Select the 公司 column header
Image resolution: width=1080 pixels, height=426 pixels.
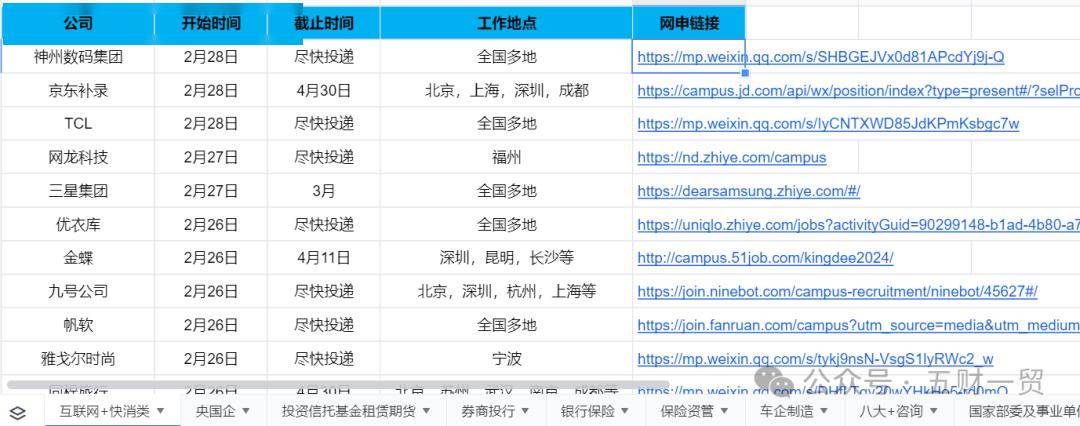(x=78, y=23)
